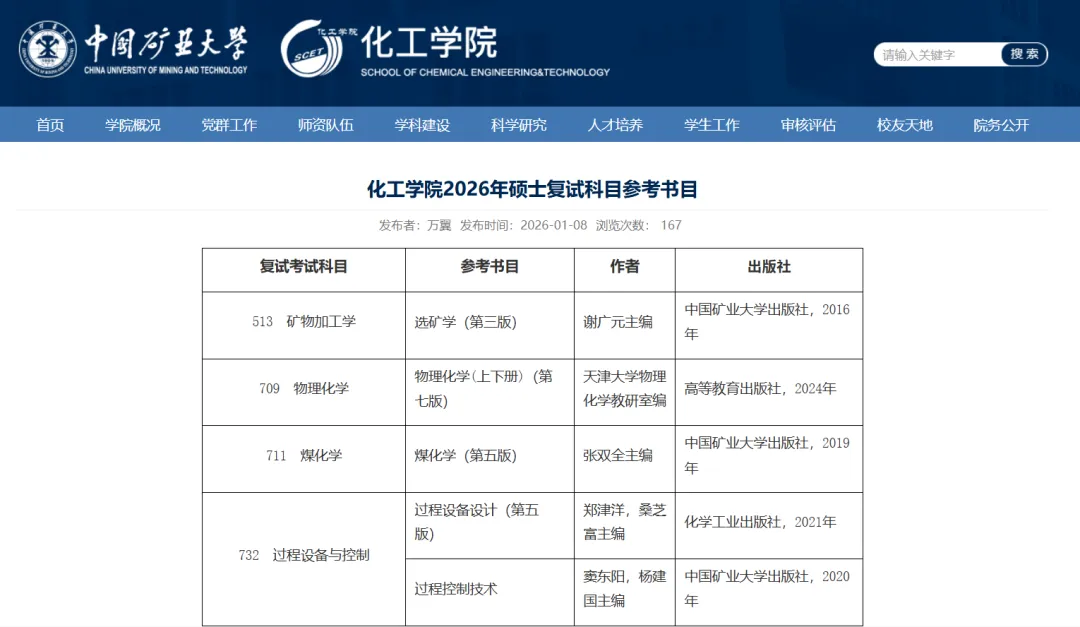Image resolution: width=1080 pixels, height=627 pixels.
Task: Open the 校友天地 menu
Action: [904, 125]
